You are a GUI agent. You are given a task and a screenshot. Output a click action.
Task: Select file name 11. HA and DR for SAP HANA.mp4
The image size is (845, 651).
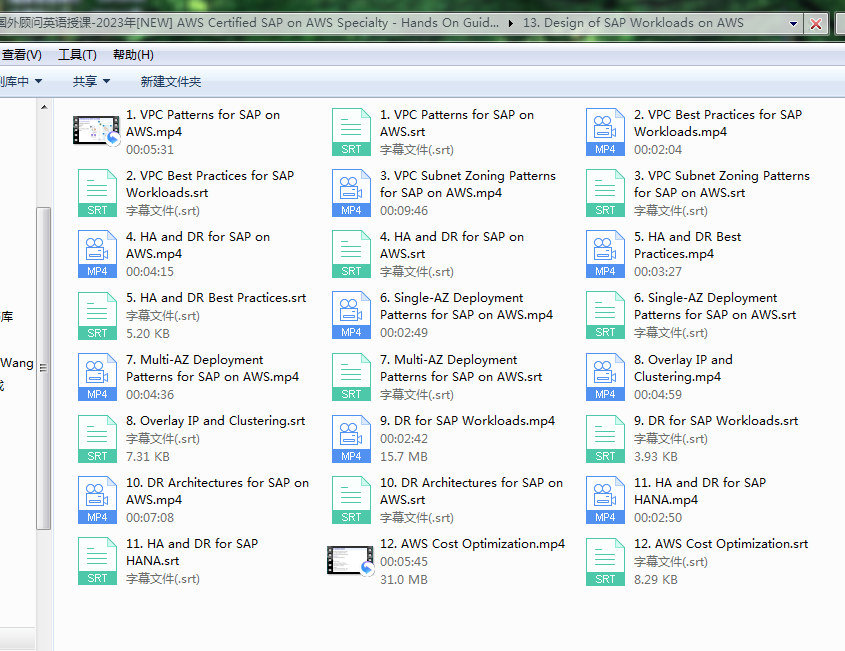pyautogui.click(x=699, y=491)
